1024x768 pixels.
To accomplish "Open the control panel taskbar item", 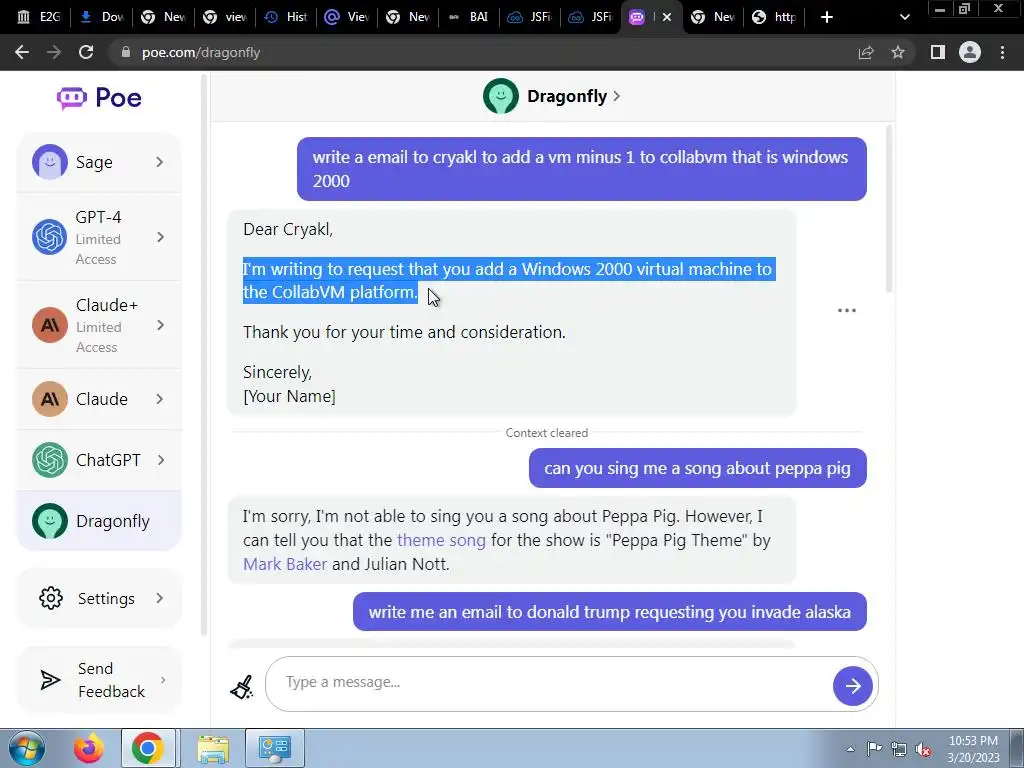I will [x=274, y=748].
